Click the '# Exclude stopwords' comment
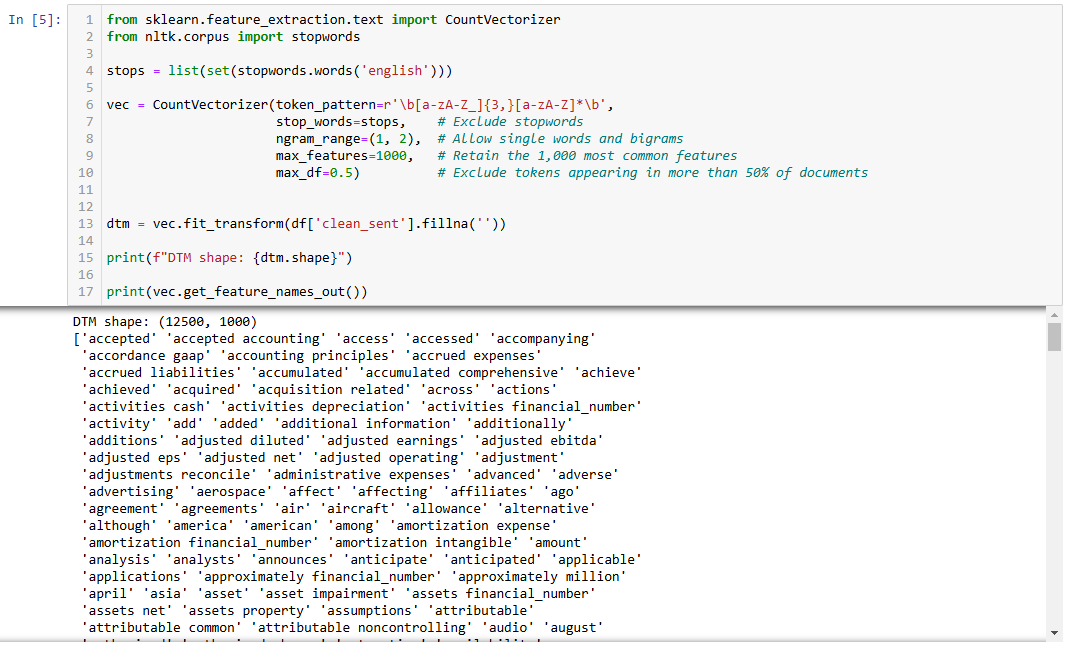The width and height of the screenshot is (1067, 645). [x=510, y=122]
